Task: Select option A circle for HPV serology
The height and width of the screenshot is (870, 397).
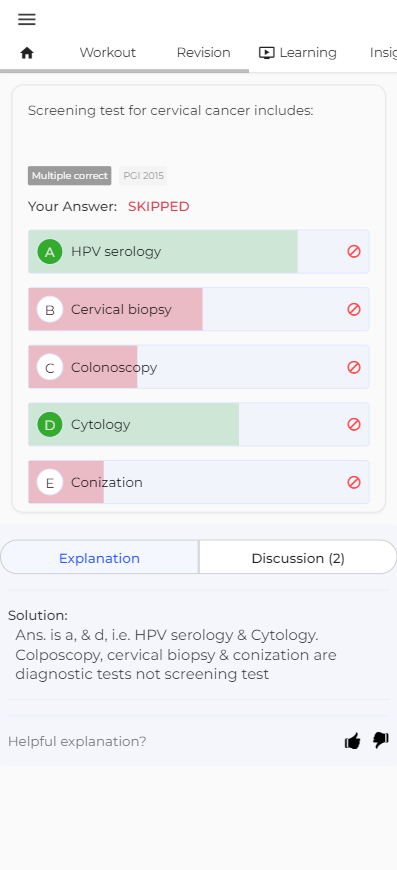Action: 50,252
